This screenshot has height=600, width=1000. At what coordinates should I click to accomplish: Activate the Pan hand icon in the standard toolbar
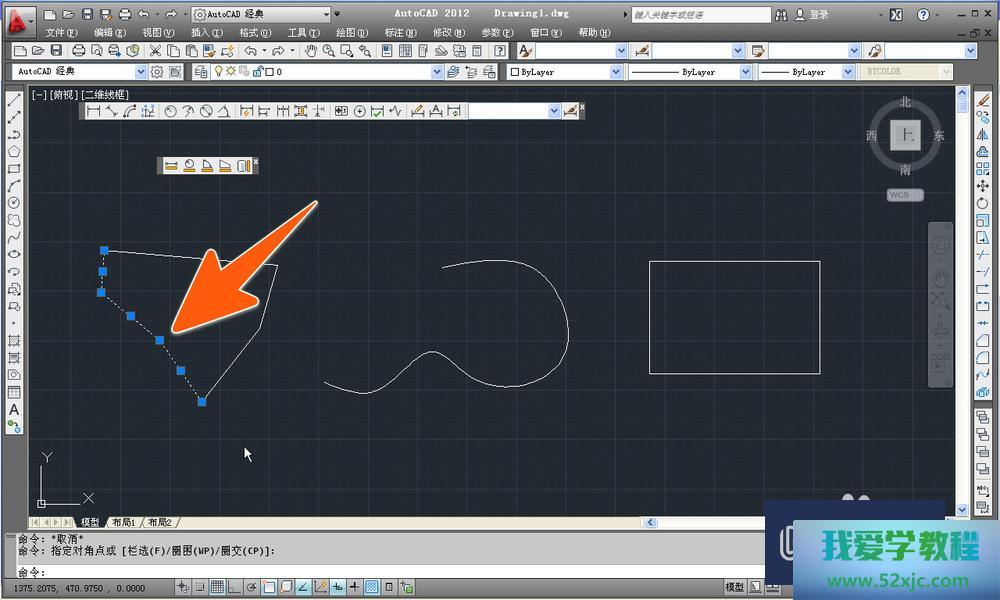pos(311,51)
